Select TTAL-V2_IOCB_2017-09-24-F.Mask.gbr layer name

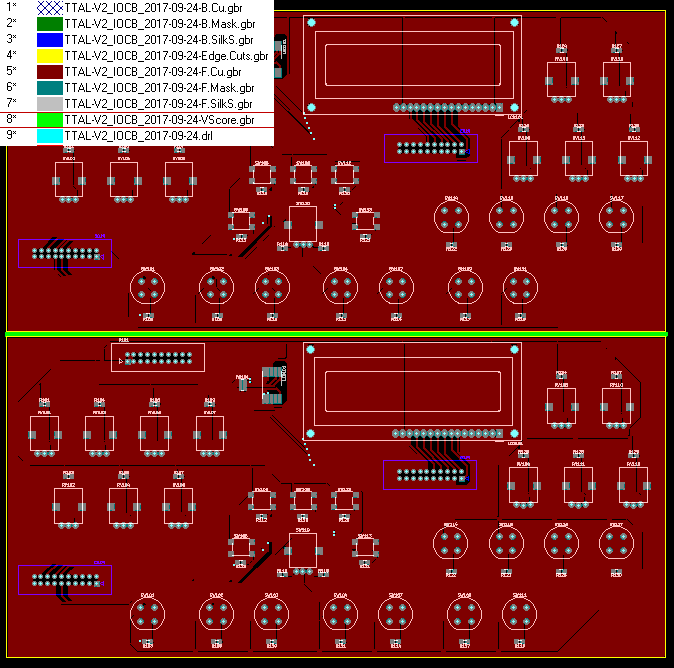(x=159, y=88)
